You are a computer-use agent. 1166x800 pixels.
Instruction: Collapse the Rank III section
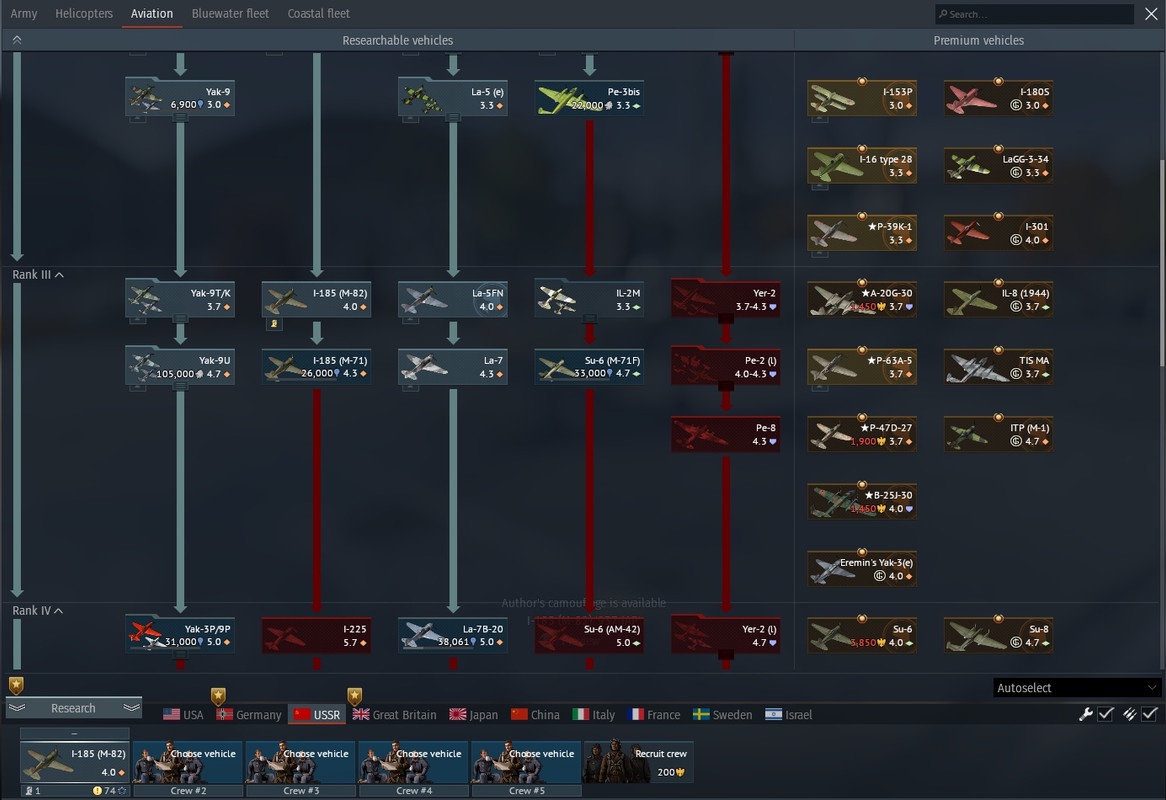click(38, 274)
